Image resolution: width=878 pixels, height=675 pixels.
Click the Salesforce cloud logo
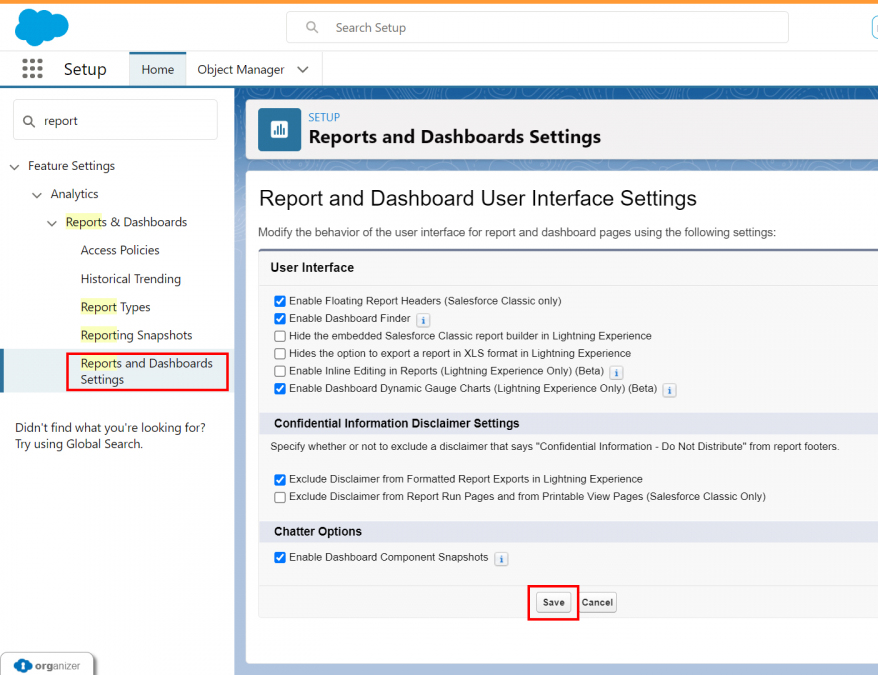[x=40, y=26]
